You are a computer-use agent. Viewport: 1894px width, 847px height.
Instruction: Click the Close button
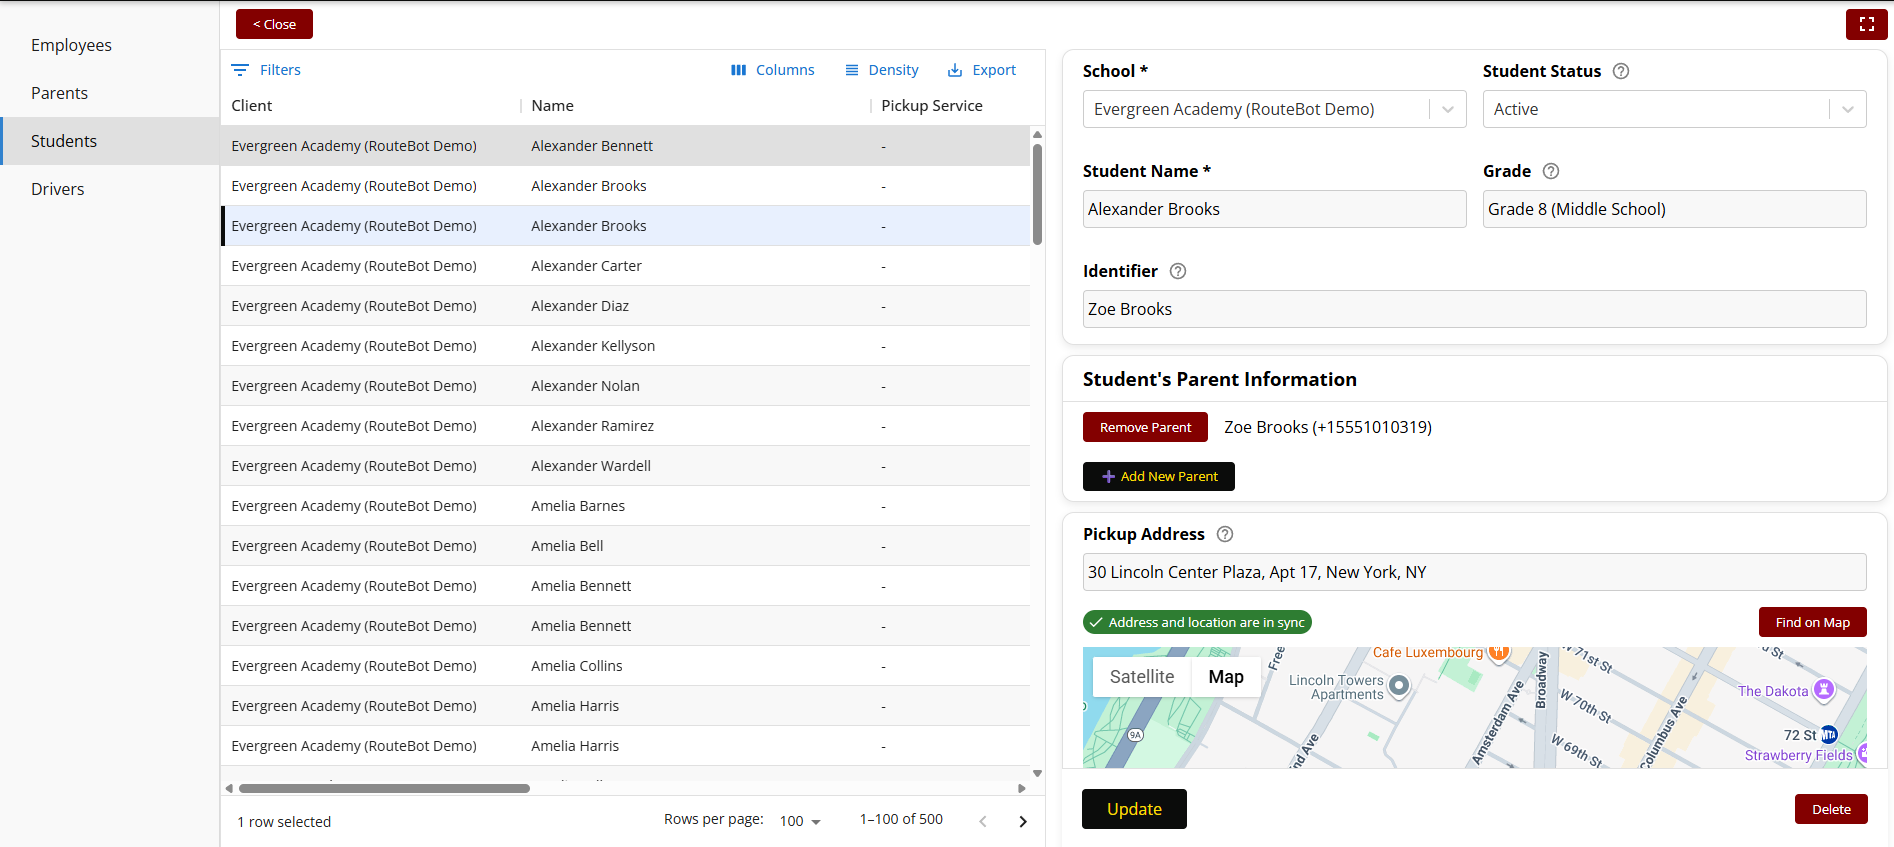tap(274, 24)
